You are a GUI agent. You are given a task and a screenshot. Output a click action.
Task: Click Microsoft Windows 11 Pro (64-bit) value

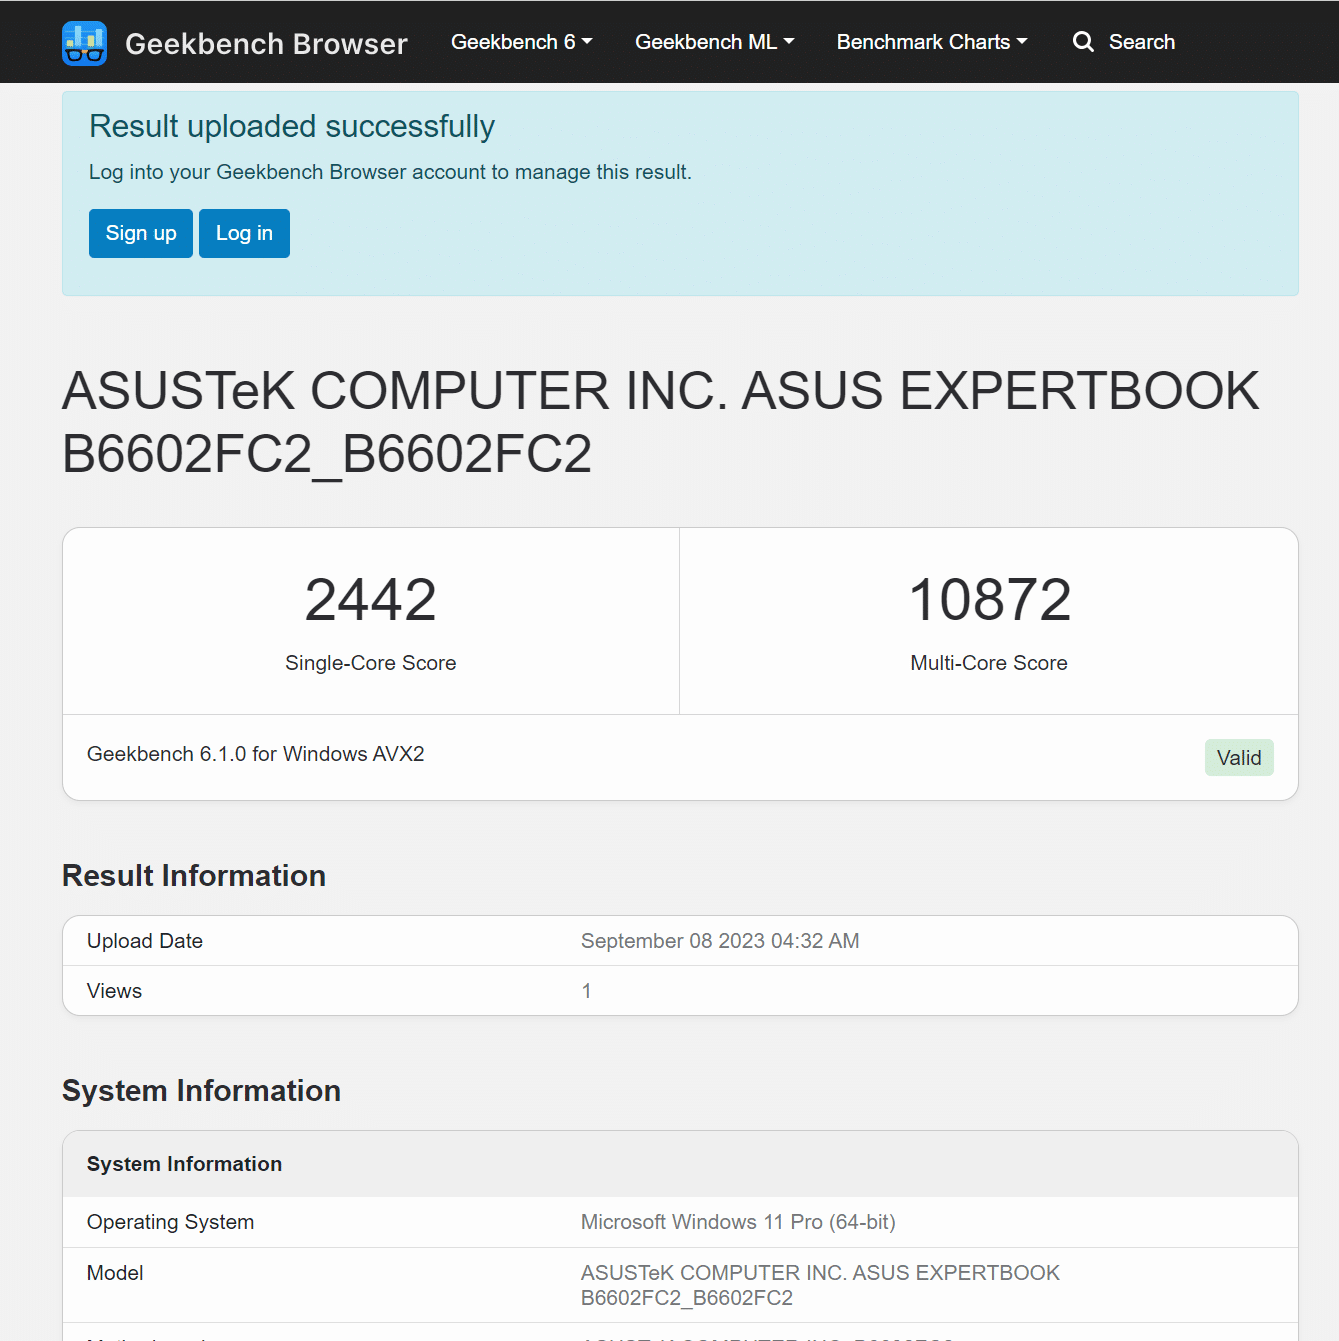tap(738, 1222)
